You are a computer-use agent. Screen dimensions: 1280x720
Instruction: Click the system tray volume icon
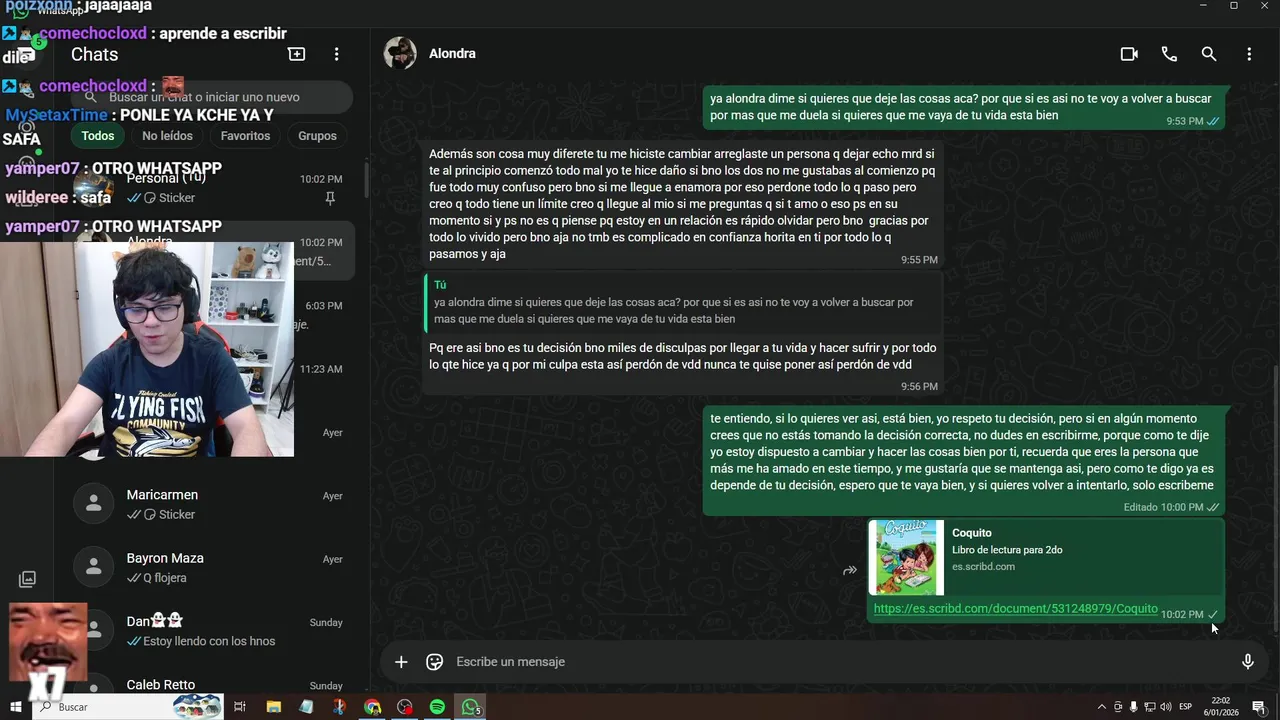(x=1164, y=707)
